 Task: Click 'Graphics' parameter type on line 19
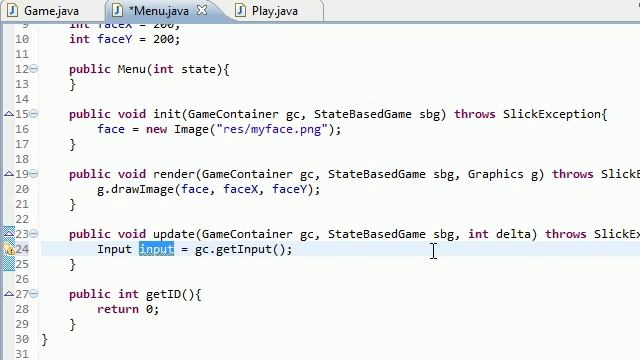496,174
